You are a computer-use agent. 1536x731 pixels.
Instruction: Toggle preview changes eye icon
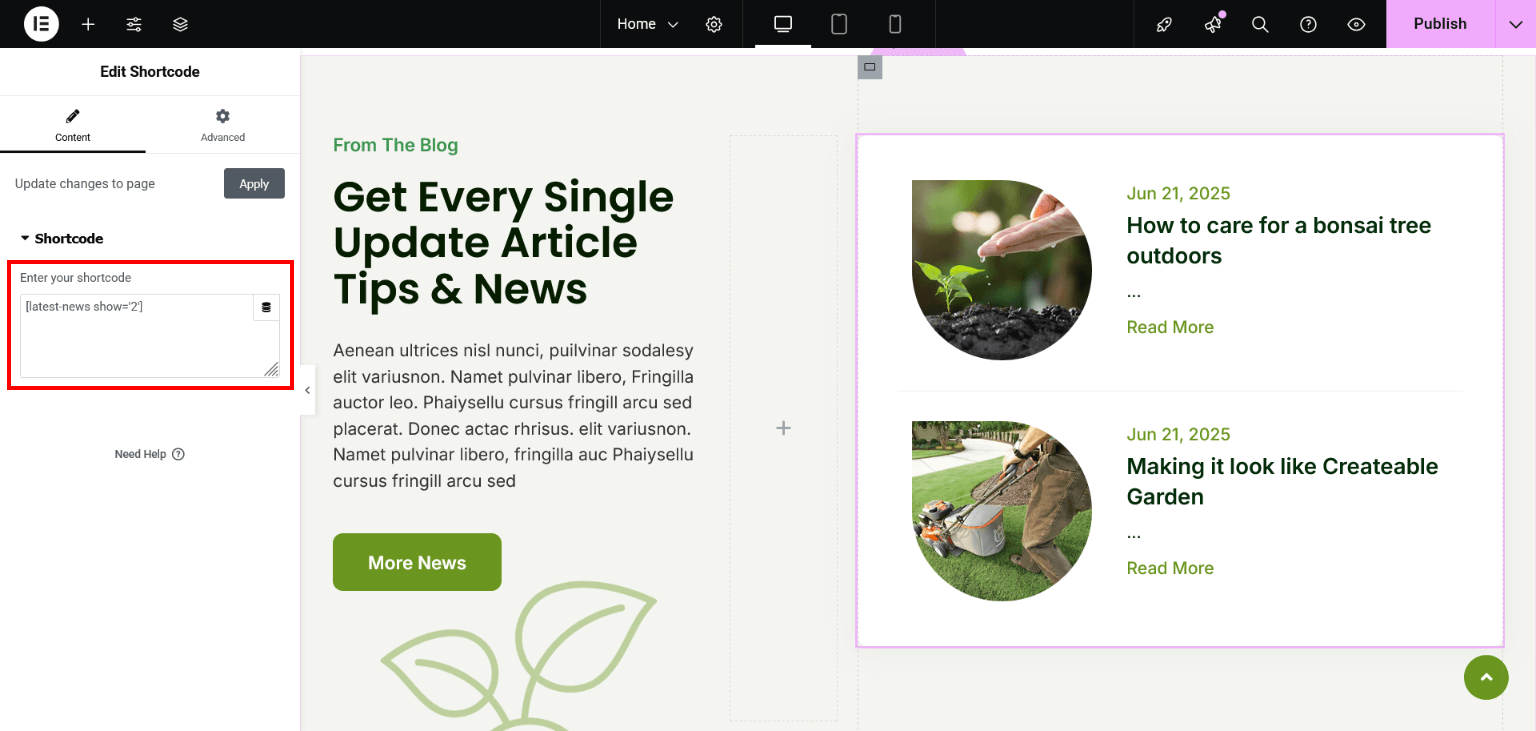[1356, 24]
